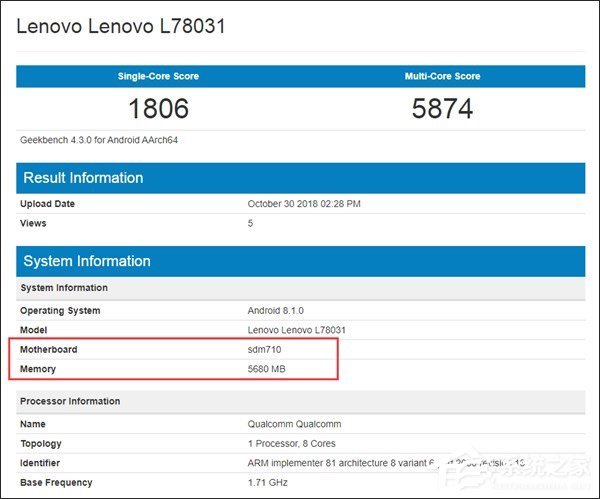Select the Single-Core Score header
The height and width of the screenshot is (499, 600).
pyautogui.click(x=158, y=76)
